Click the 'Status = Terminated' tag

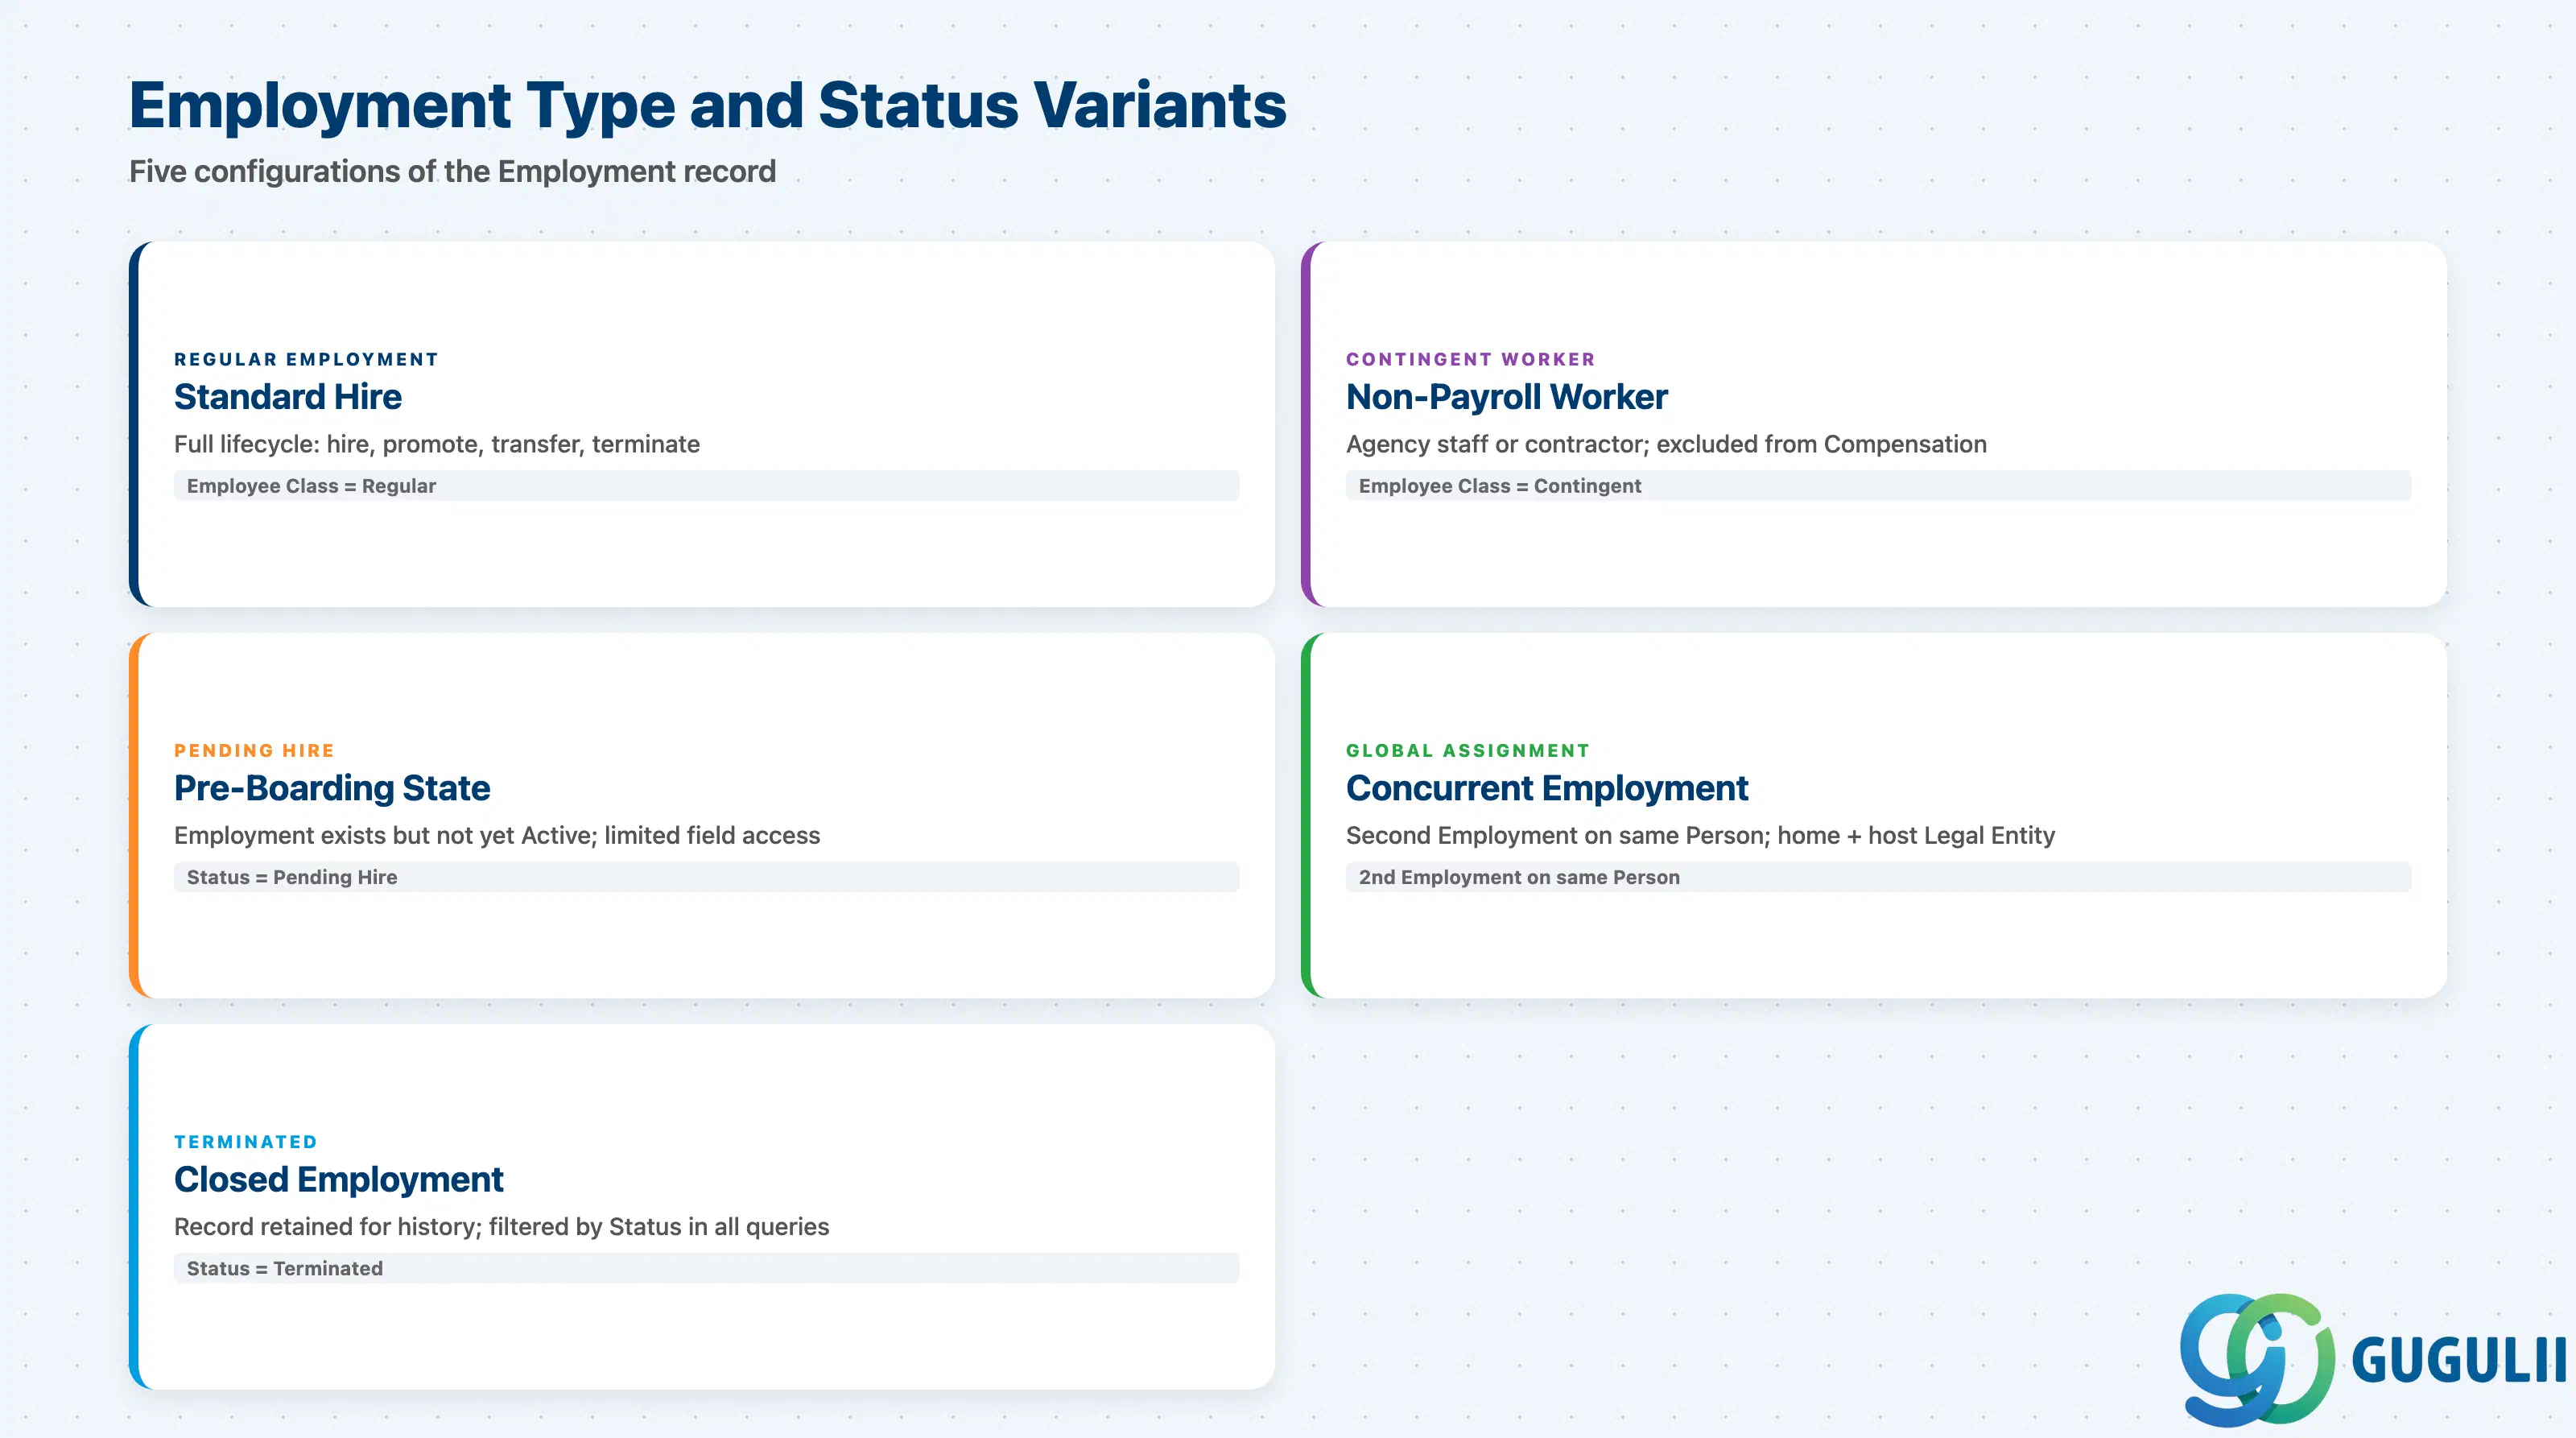point(706,1269)
